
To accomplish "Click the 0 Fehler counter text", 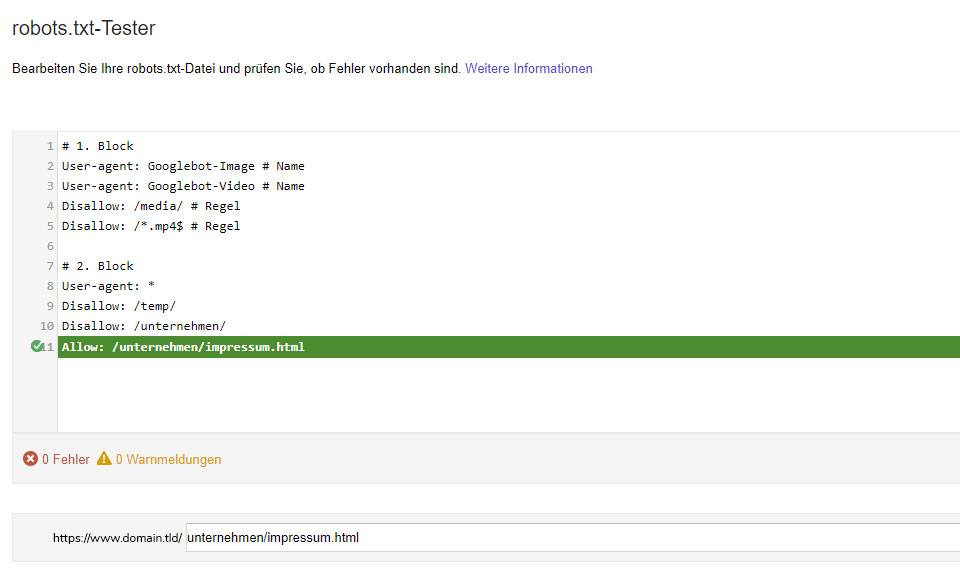I will click(x=66, y=459).
